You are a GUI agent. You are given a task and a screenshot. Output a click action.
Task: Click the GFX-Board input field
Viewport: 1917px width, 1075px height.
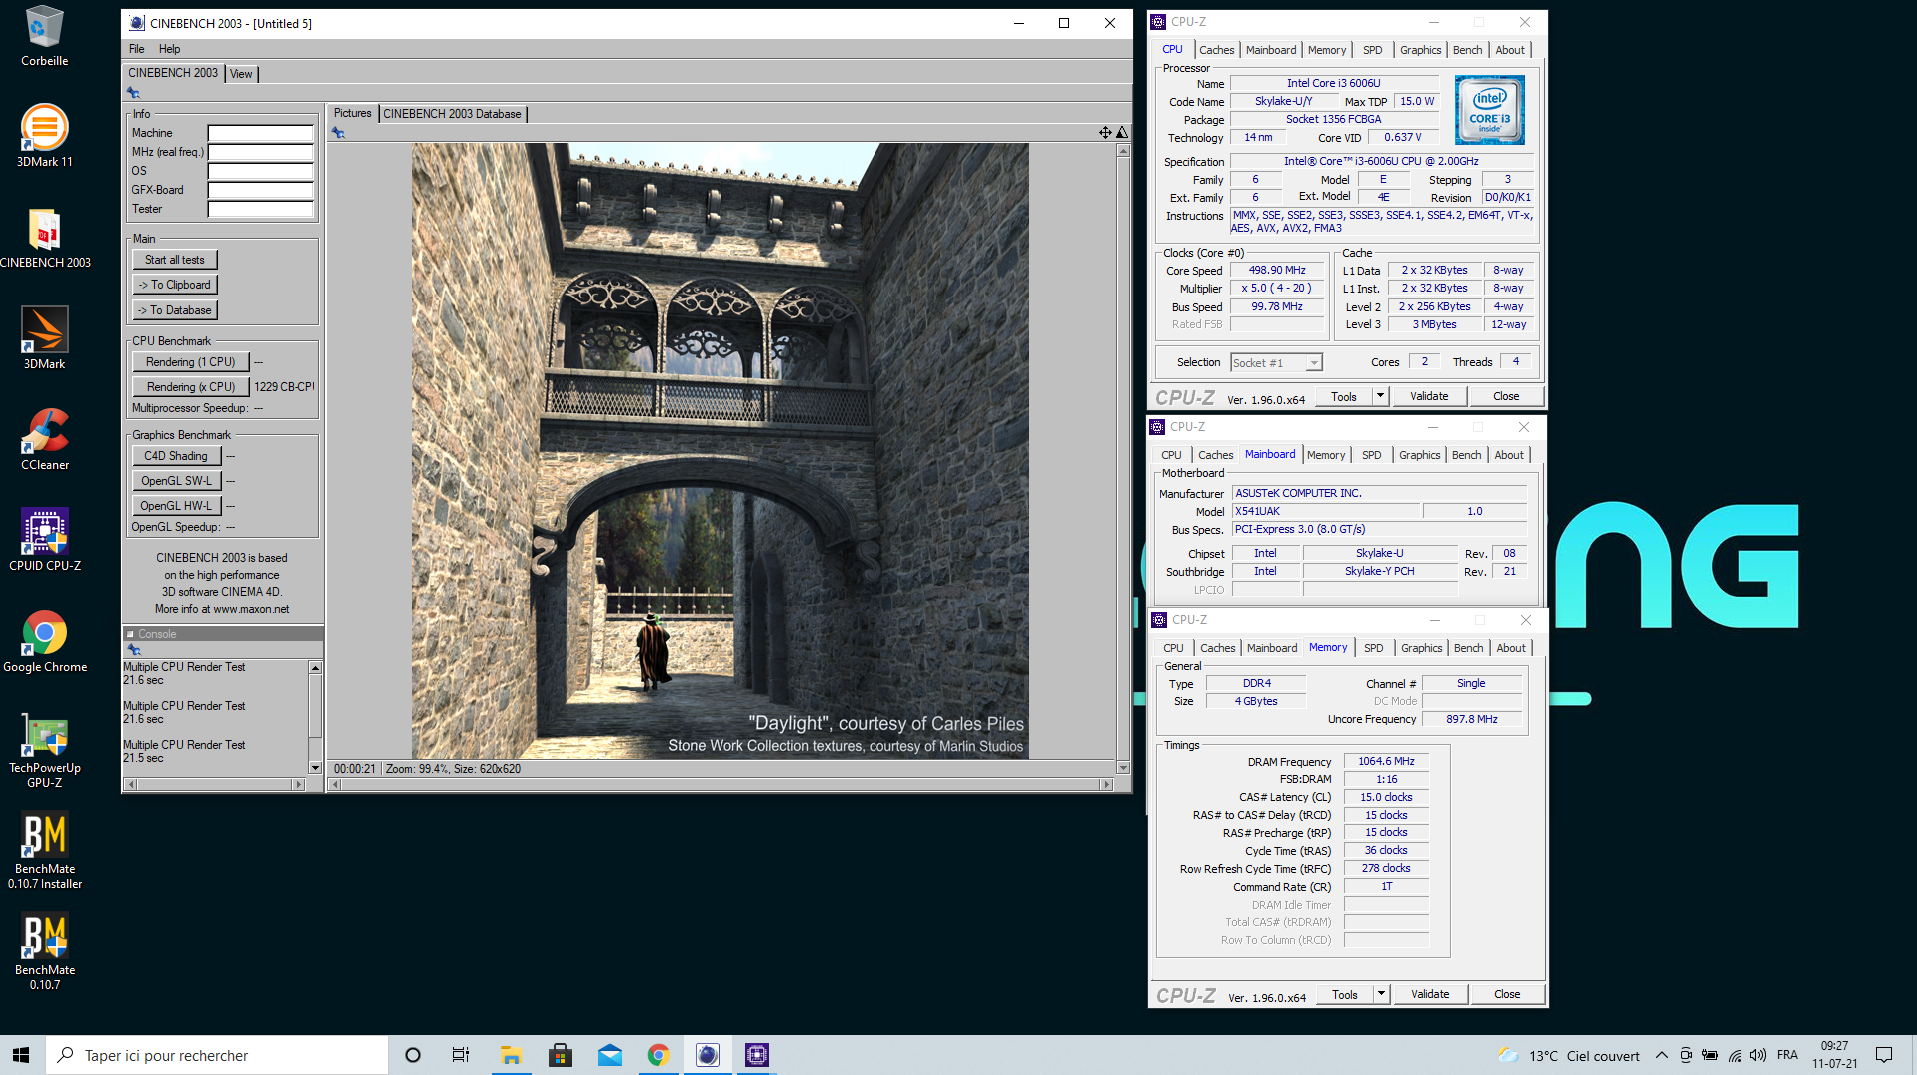[260, 190]
